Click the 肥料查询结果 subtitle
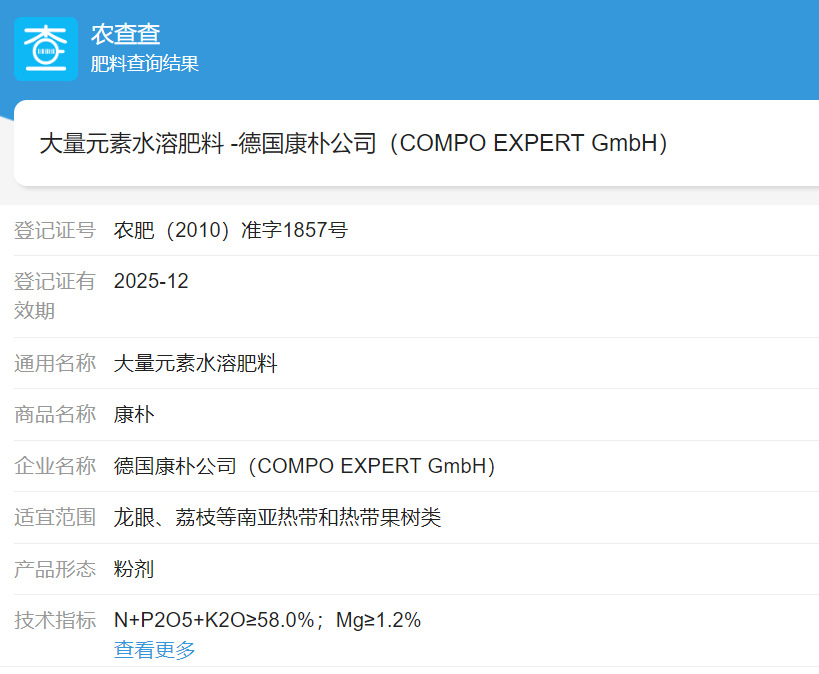The height and width of the screenshot is (674, 819). (145, 64)
